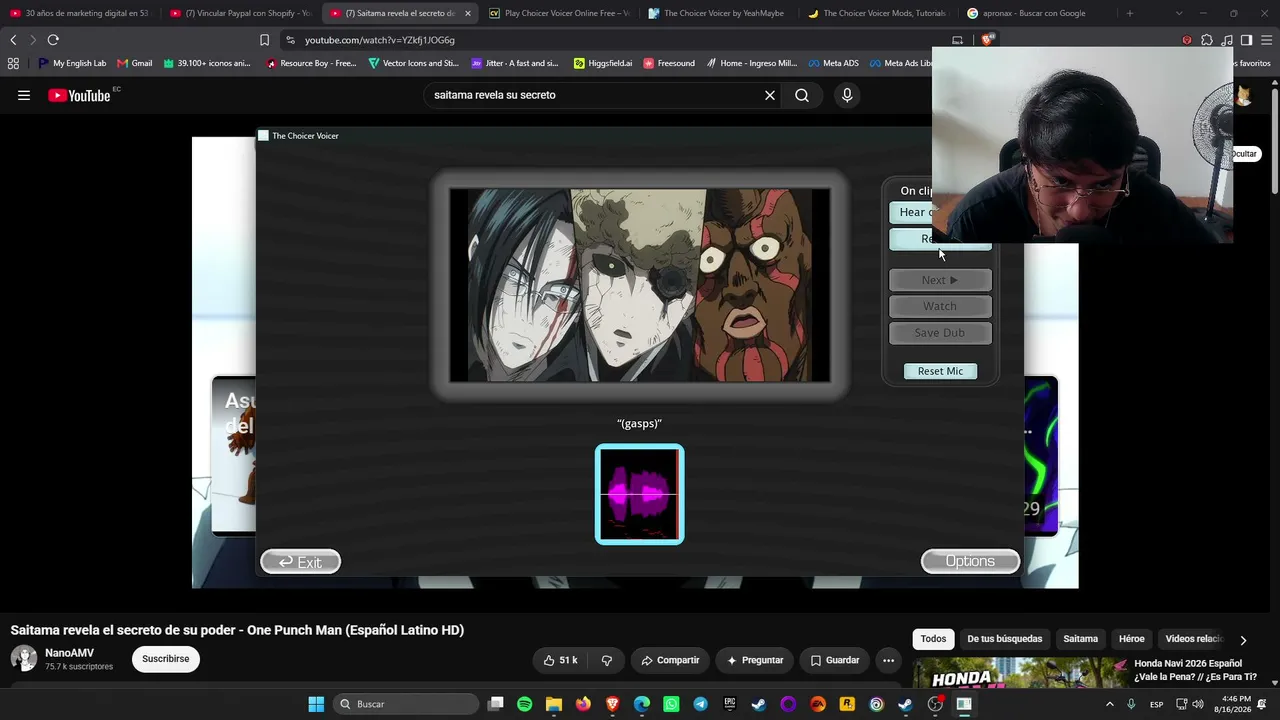
Task: Select the De tus búsquedas chip
Action: coord(1005,639)
